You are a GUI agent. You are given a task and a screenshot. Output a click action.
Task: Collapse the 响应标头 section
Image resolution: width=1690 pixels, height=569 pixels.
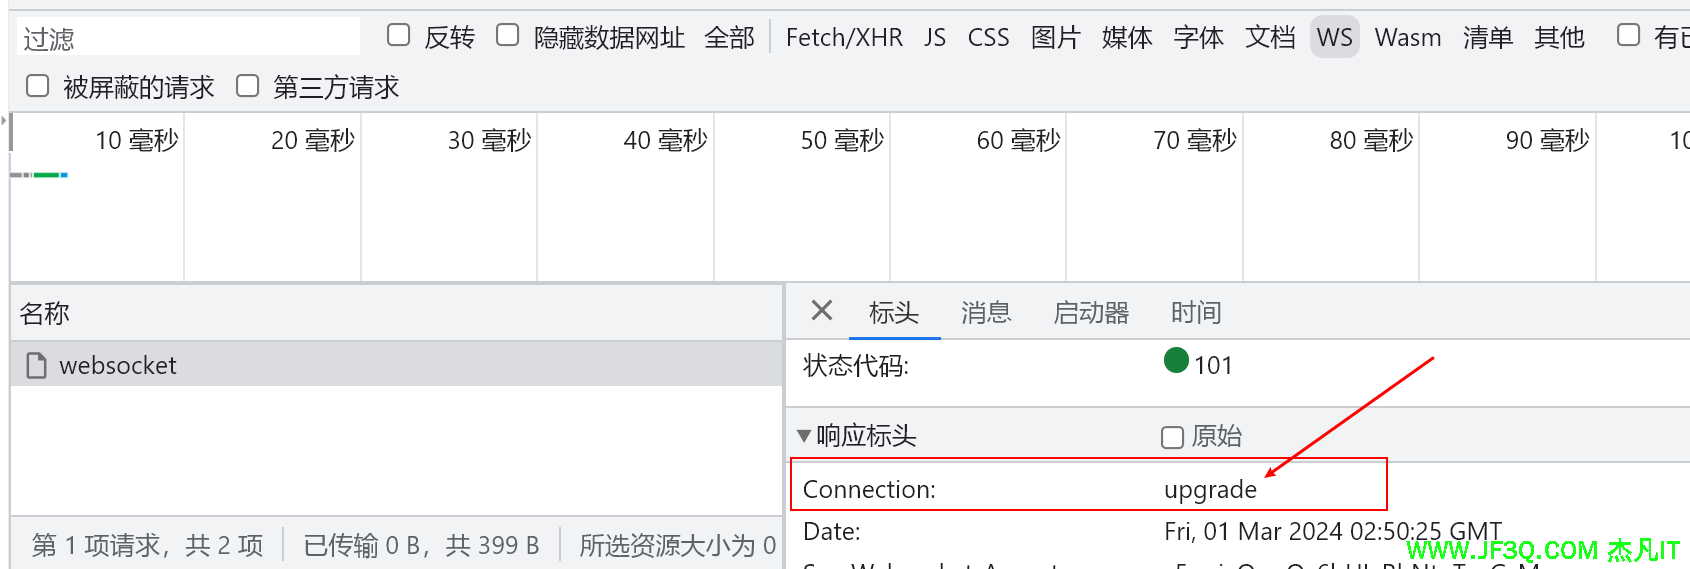[x=804, y=436]
